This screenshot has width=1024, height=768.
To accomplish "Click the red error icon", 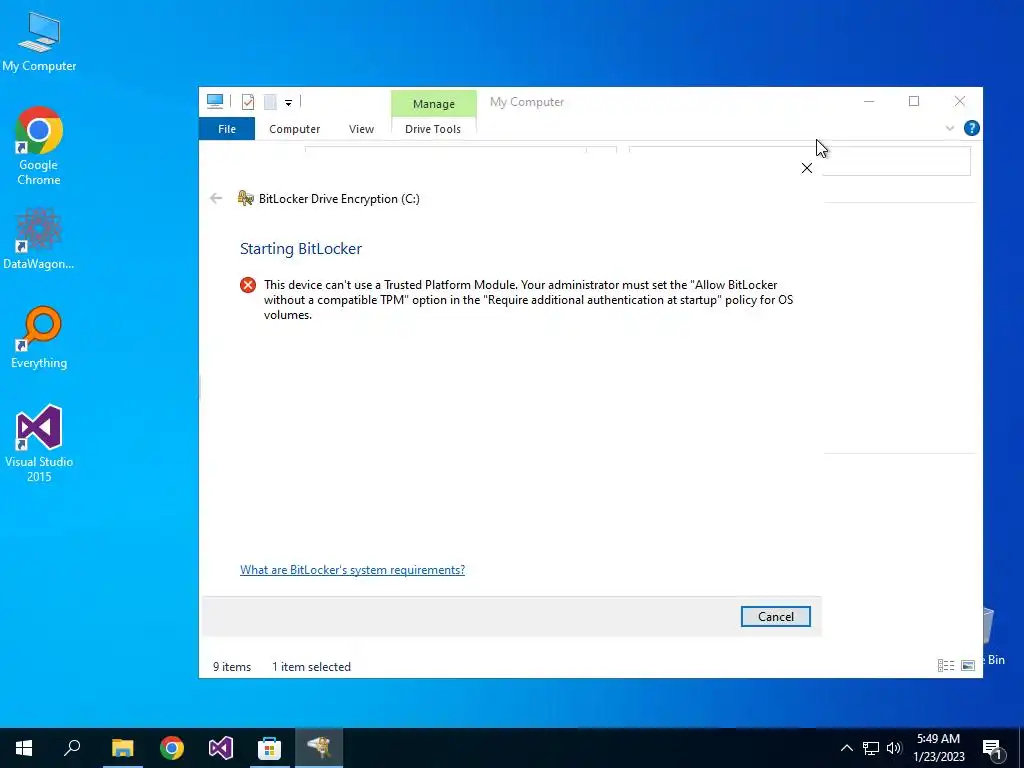I will coord(248,285).
